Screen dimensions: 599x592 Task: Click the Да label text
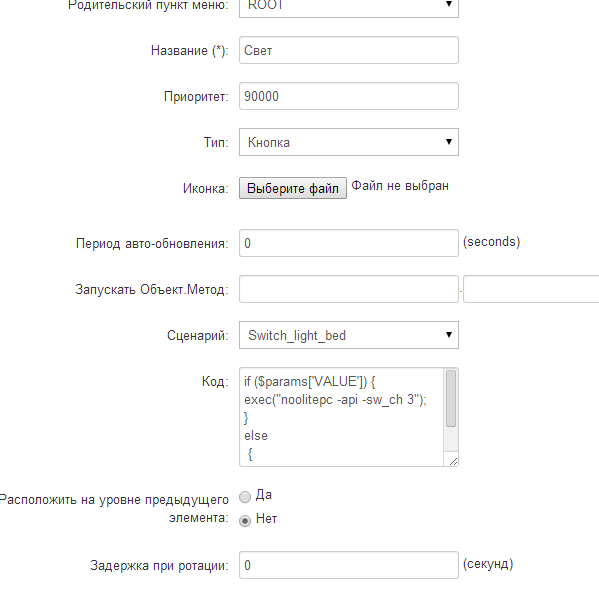[x=264, y=495]
